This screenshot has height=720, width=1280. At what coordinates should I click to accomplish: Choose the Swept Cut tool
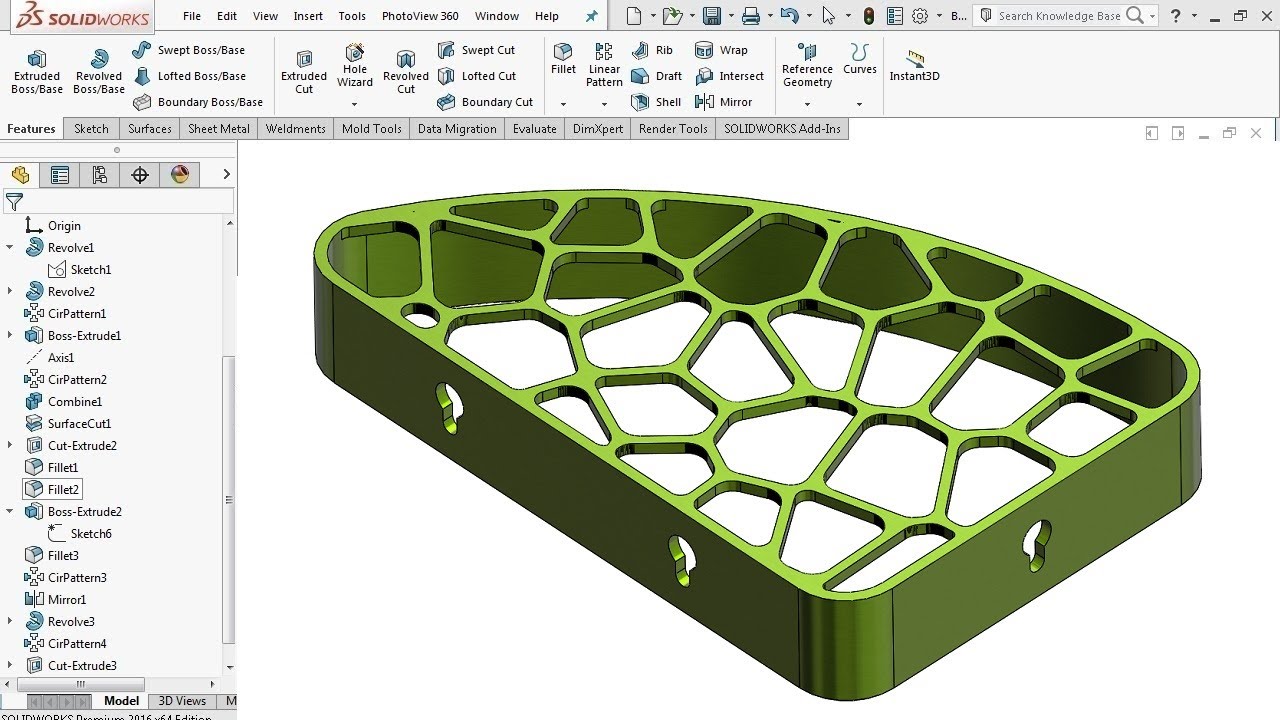click(x=477, y=50)
